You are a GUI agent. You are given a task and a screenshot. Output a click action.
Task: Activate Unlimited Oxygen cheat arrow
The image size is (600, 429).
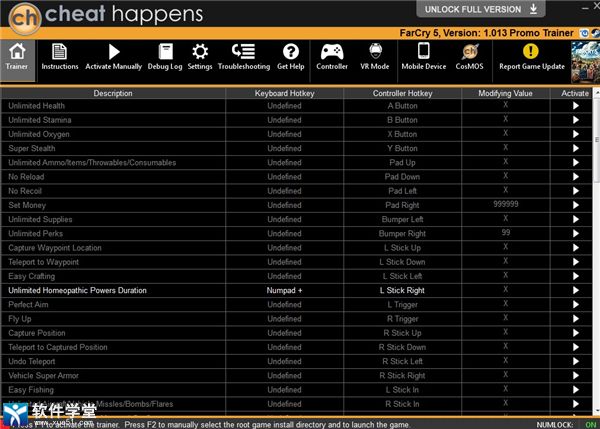click(576, 134)
